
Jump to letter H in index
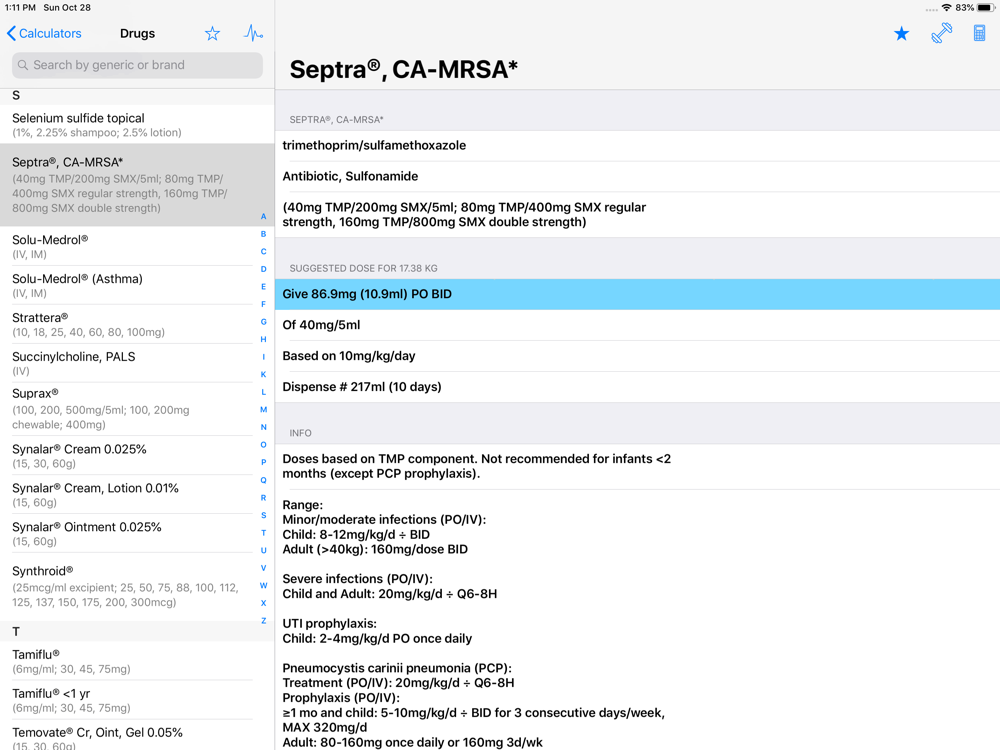(x=263, y=339)
